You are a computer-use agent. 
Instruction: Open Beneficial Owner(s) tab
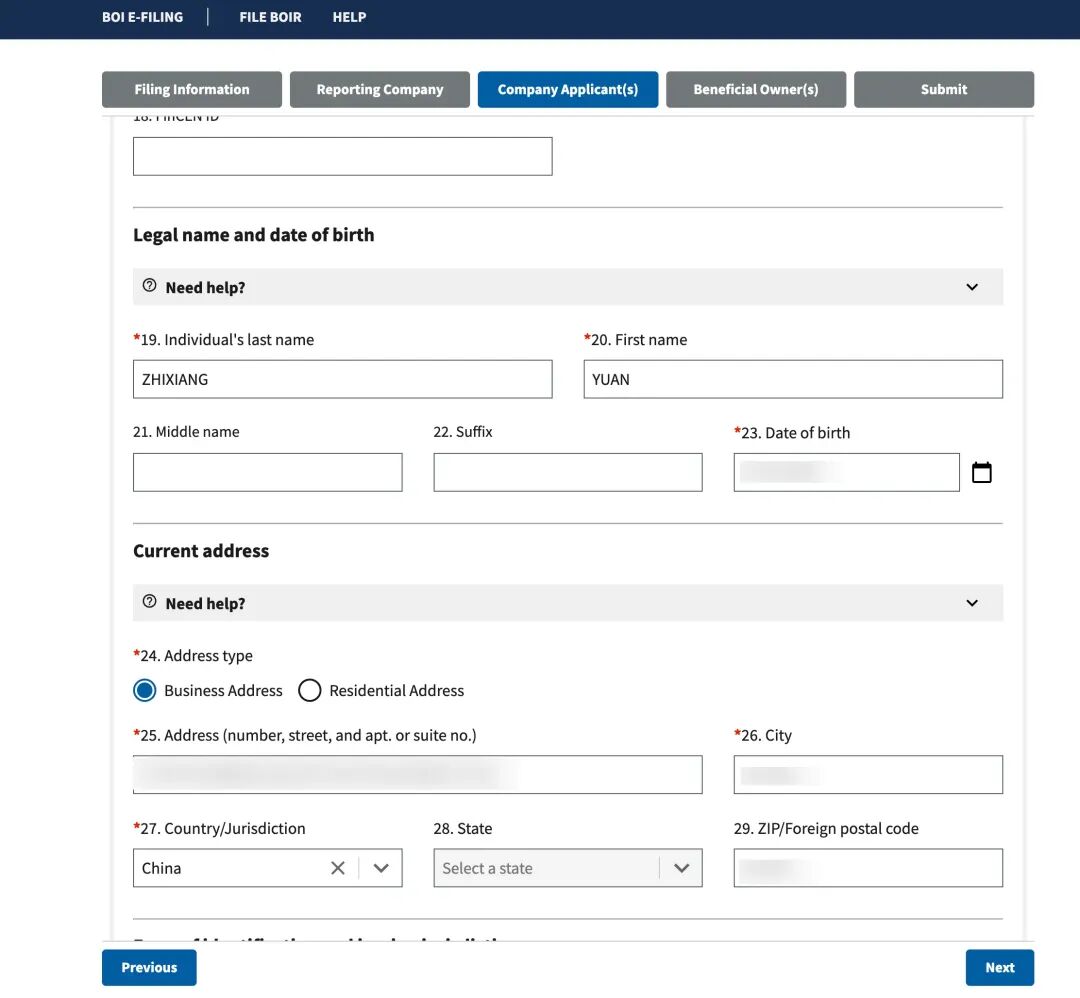pos(756,89)
